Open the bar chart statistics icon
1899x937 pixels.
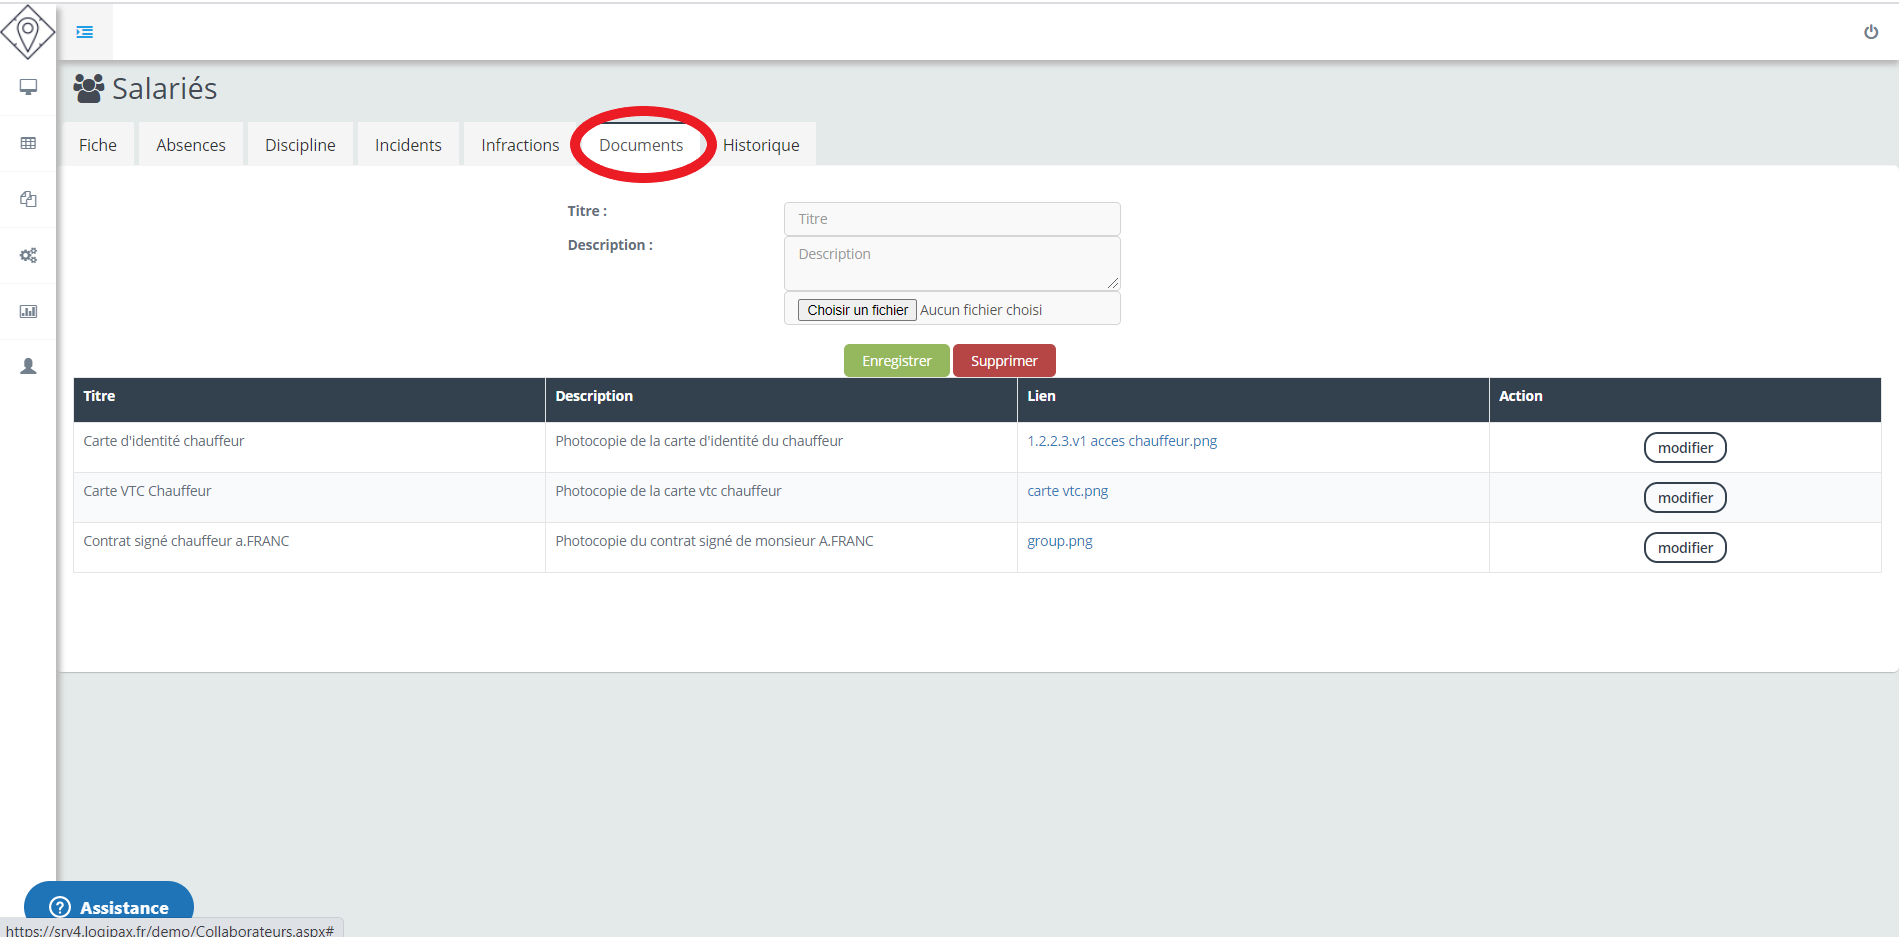point(28,311)
